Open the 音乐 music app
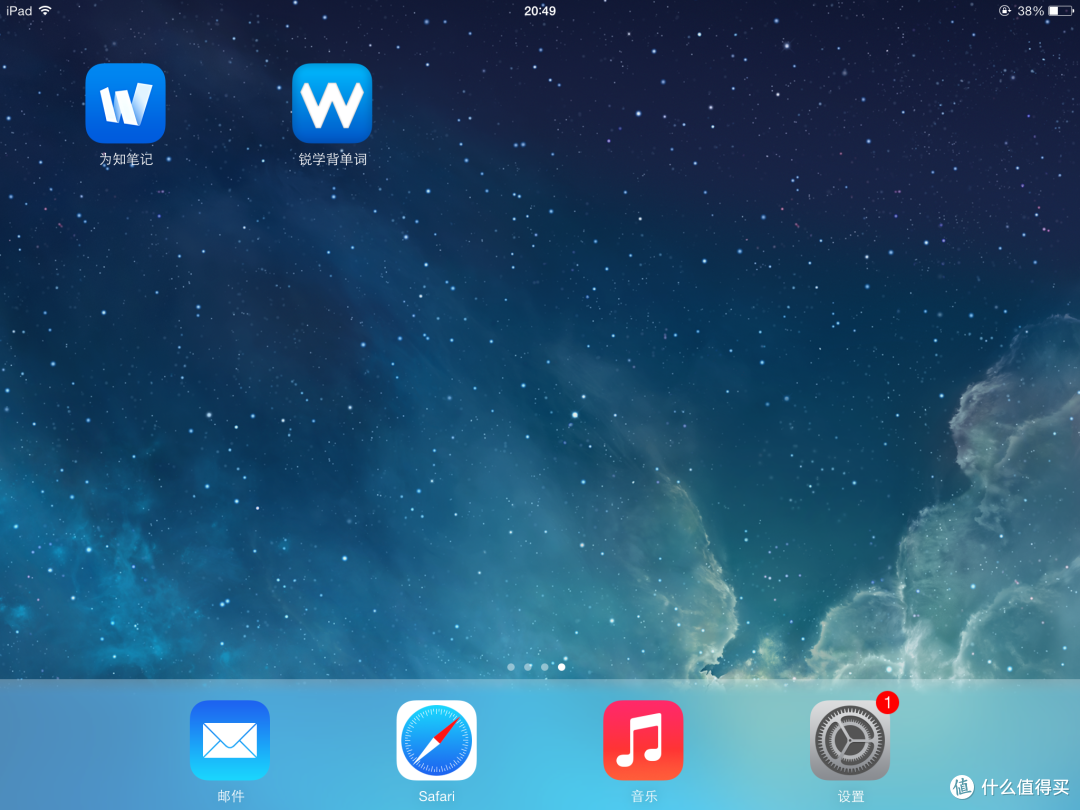The image size is (1080, 810). pos(643,740)
